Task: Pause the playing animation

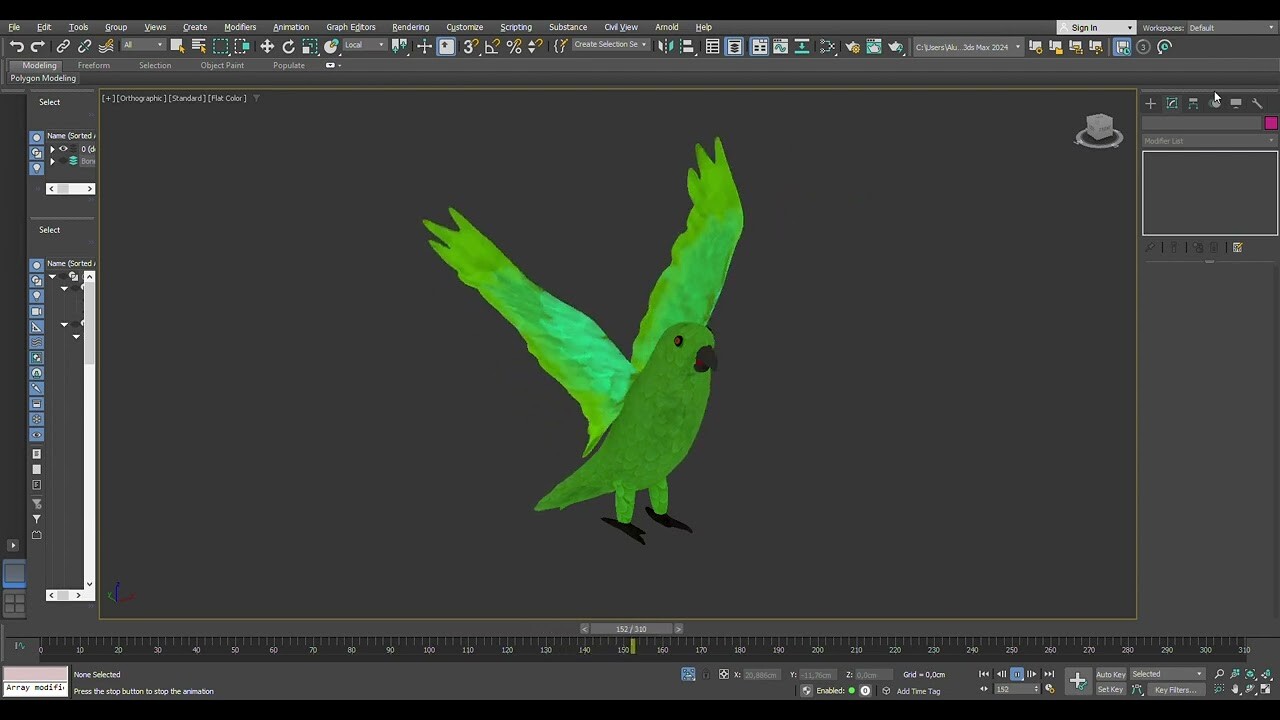Action: [x=1017, y=674]
